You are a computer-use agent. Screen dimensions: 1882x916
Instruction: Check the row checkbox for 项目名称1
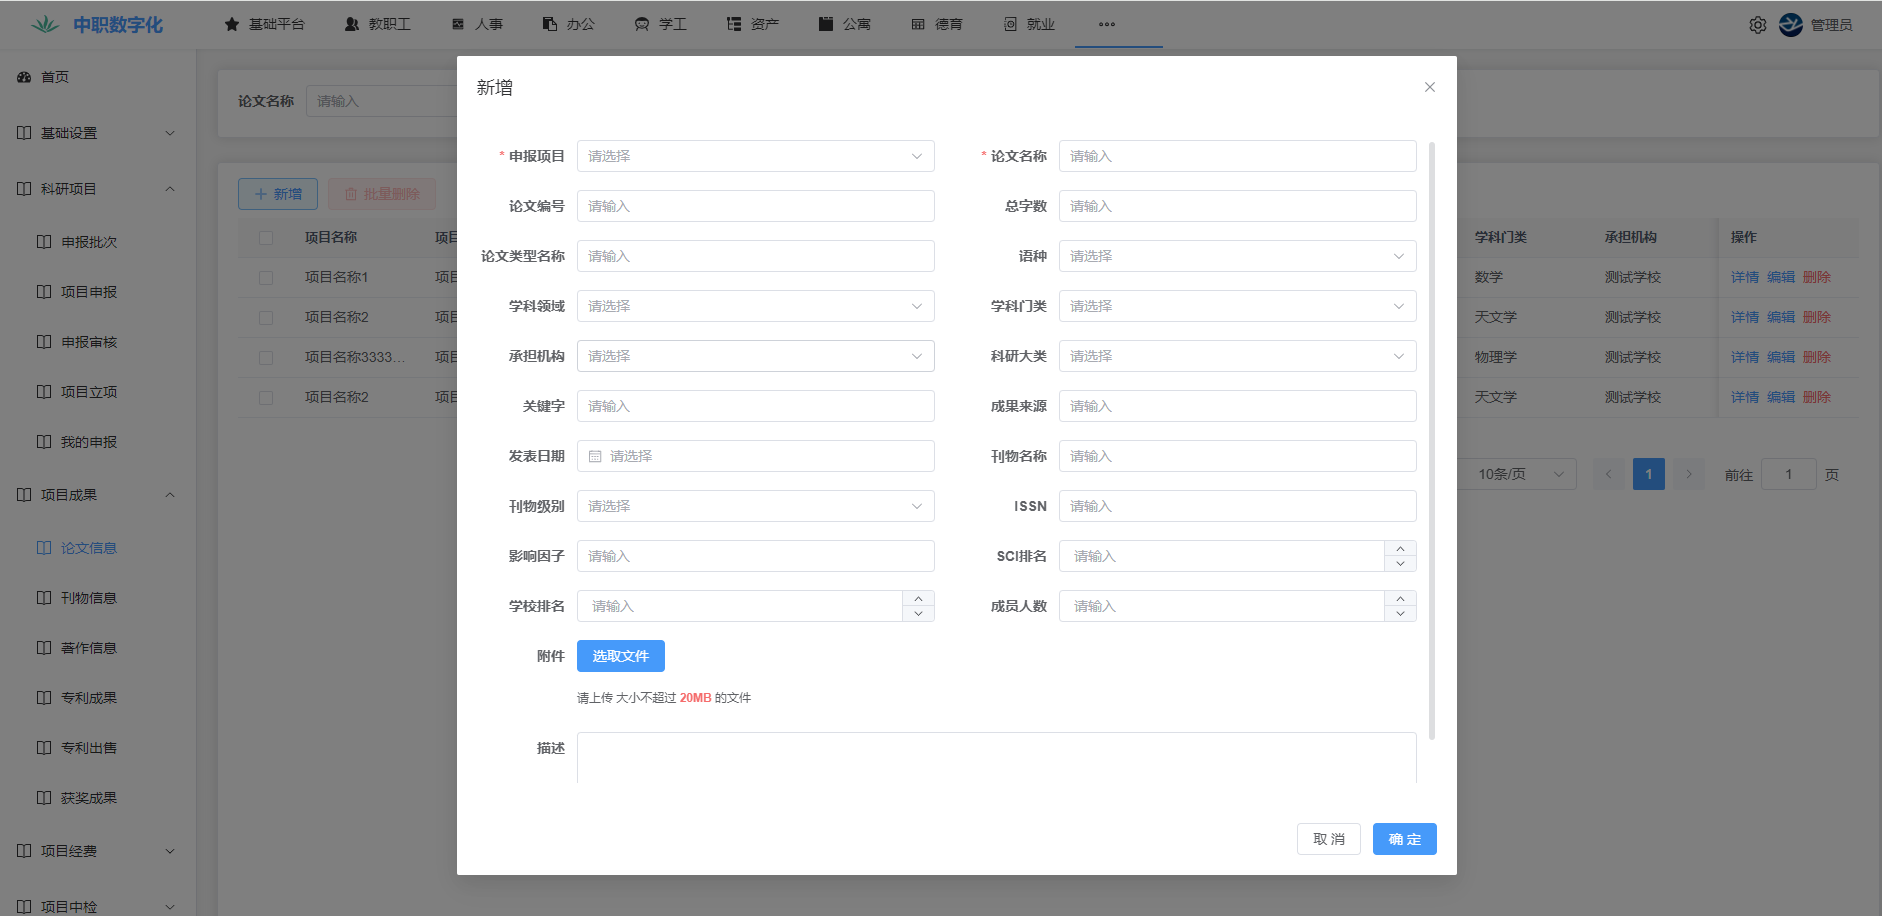coord(266,278)
